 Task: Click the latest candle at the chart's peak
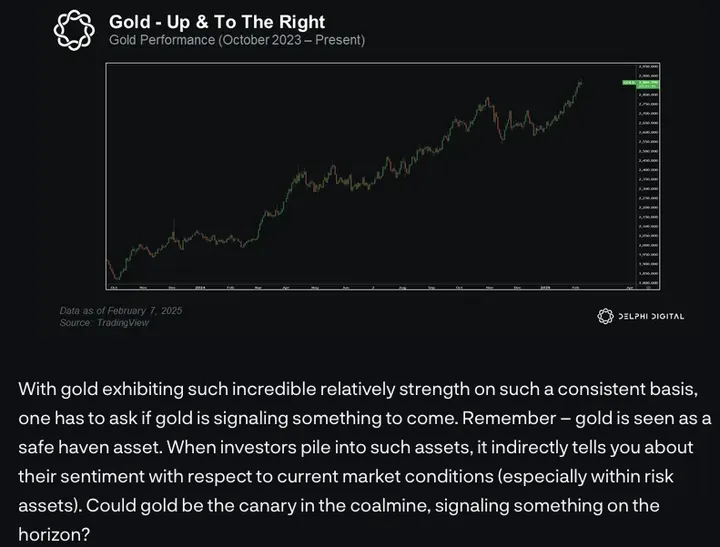tap(581, 82)
